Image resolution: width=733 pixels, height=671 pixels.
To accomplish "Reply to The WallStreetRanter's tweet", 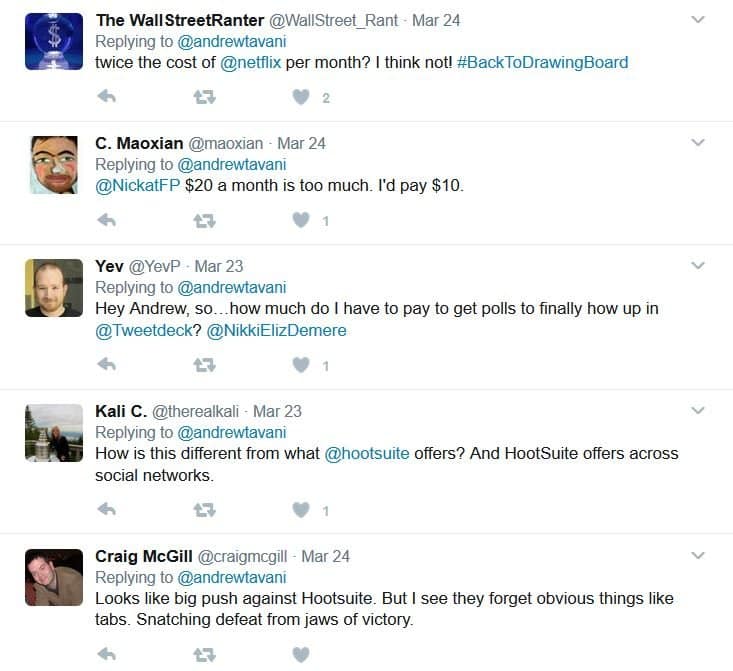I will [107, 97].
